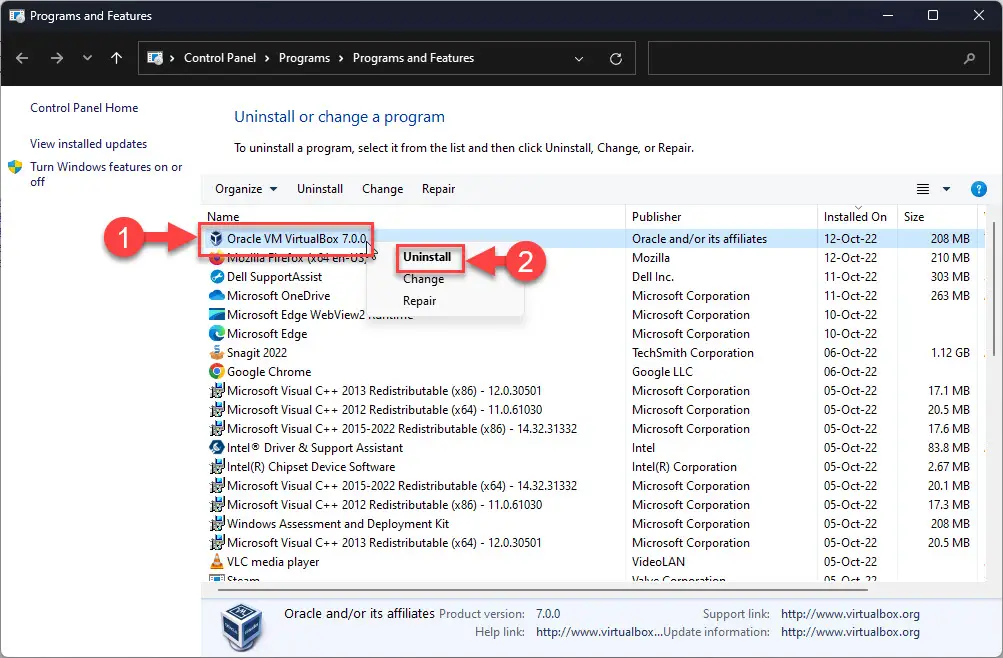Click the Help link virtualbox URL
The width and height of the screenshot is (1003, 658).
click(x=599, y=632)
